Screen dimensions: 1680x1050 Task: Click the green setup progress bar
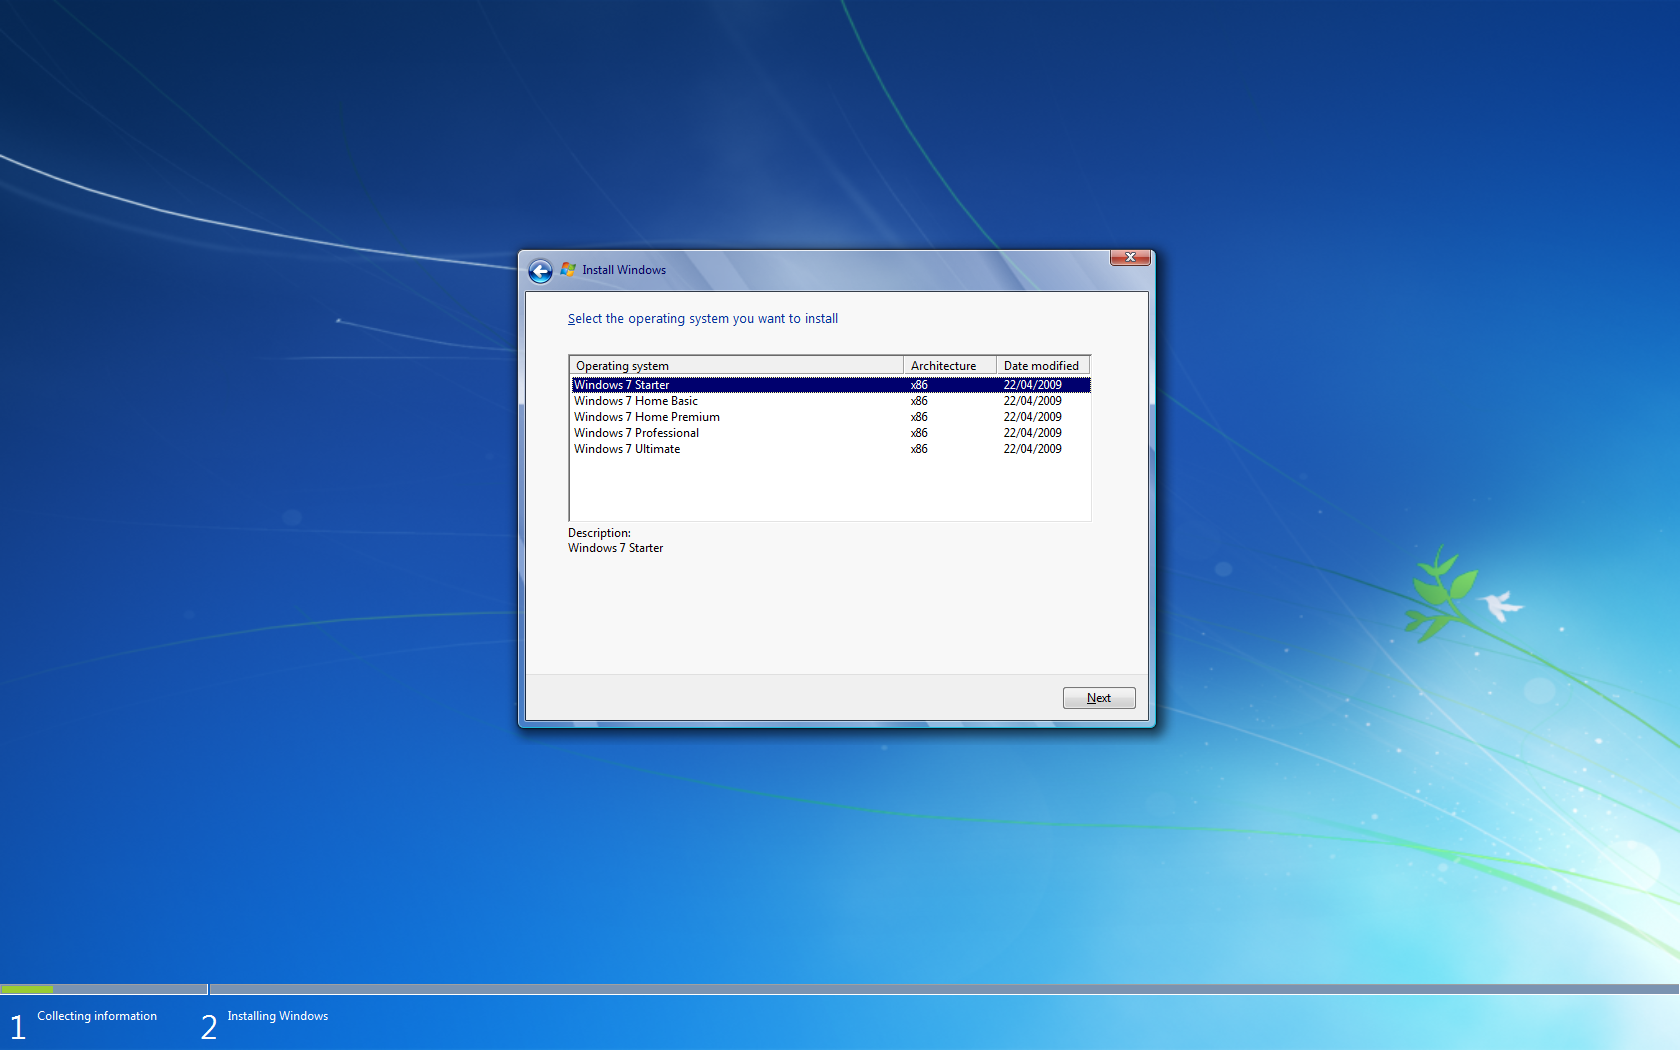pos(28,989)
